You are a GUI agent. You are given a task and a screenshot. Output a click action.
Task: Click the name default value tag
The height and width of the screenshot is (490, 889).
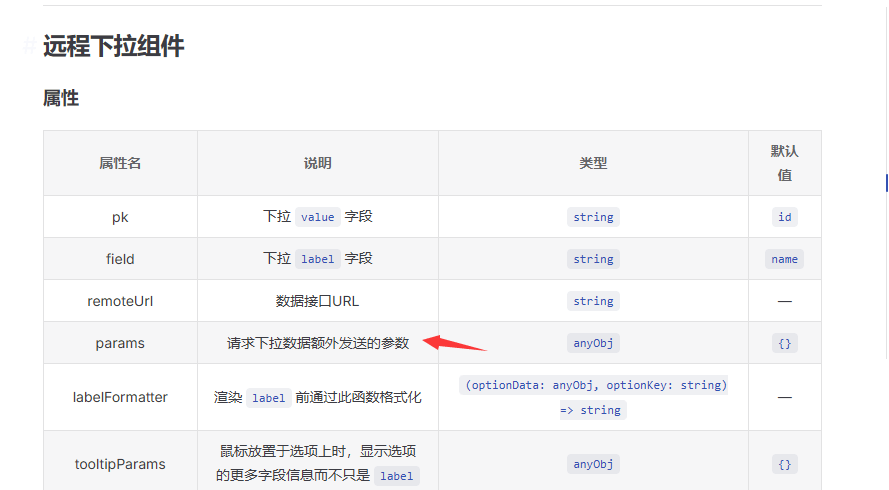click(784, 259)
